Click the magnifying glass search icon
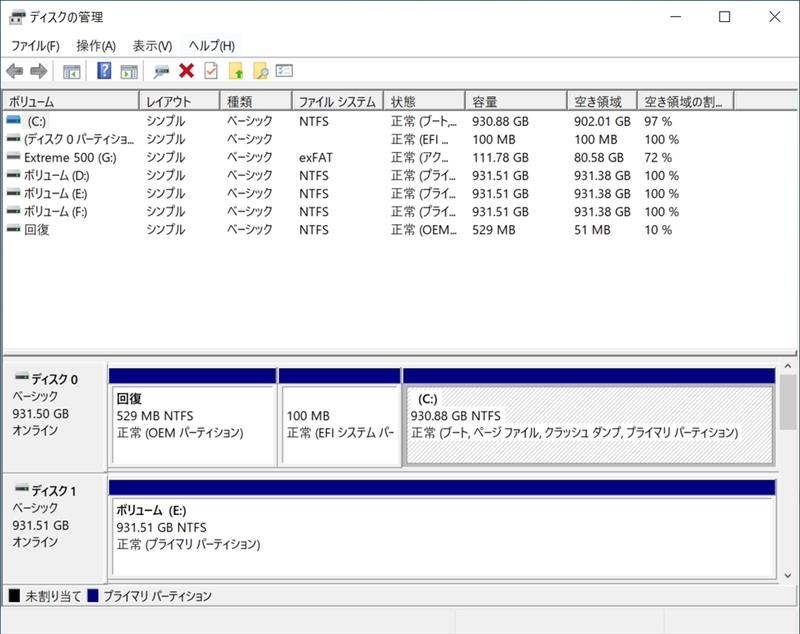 (260, 71)
